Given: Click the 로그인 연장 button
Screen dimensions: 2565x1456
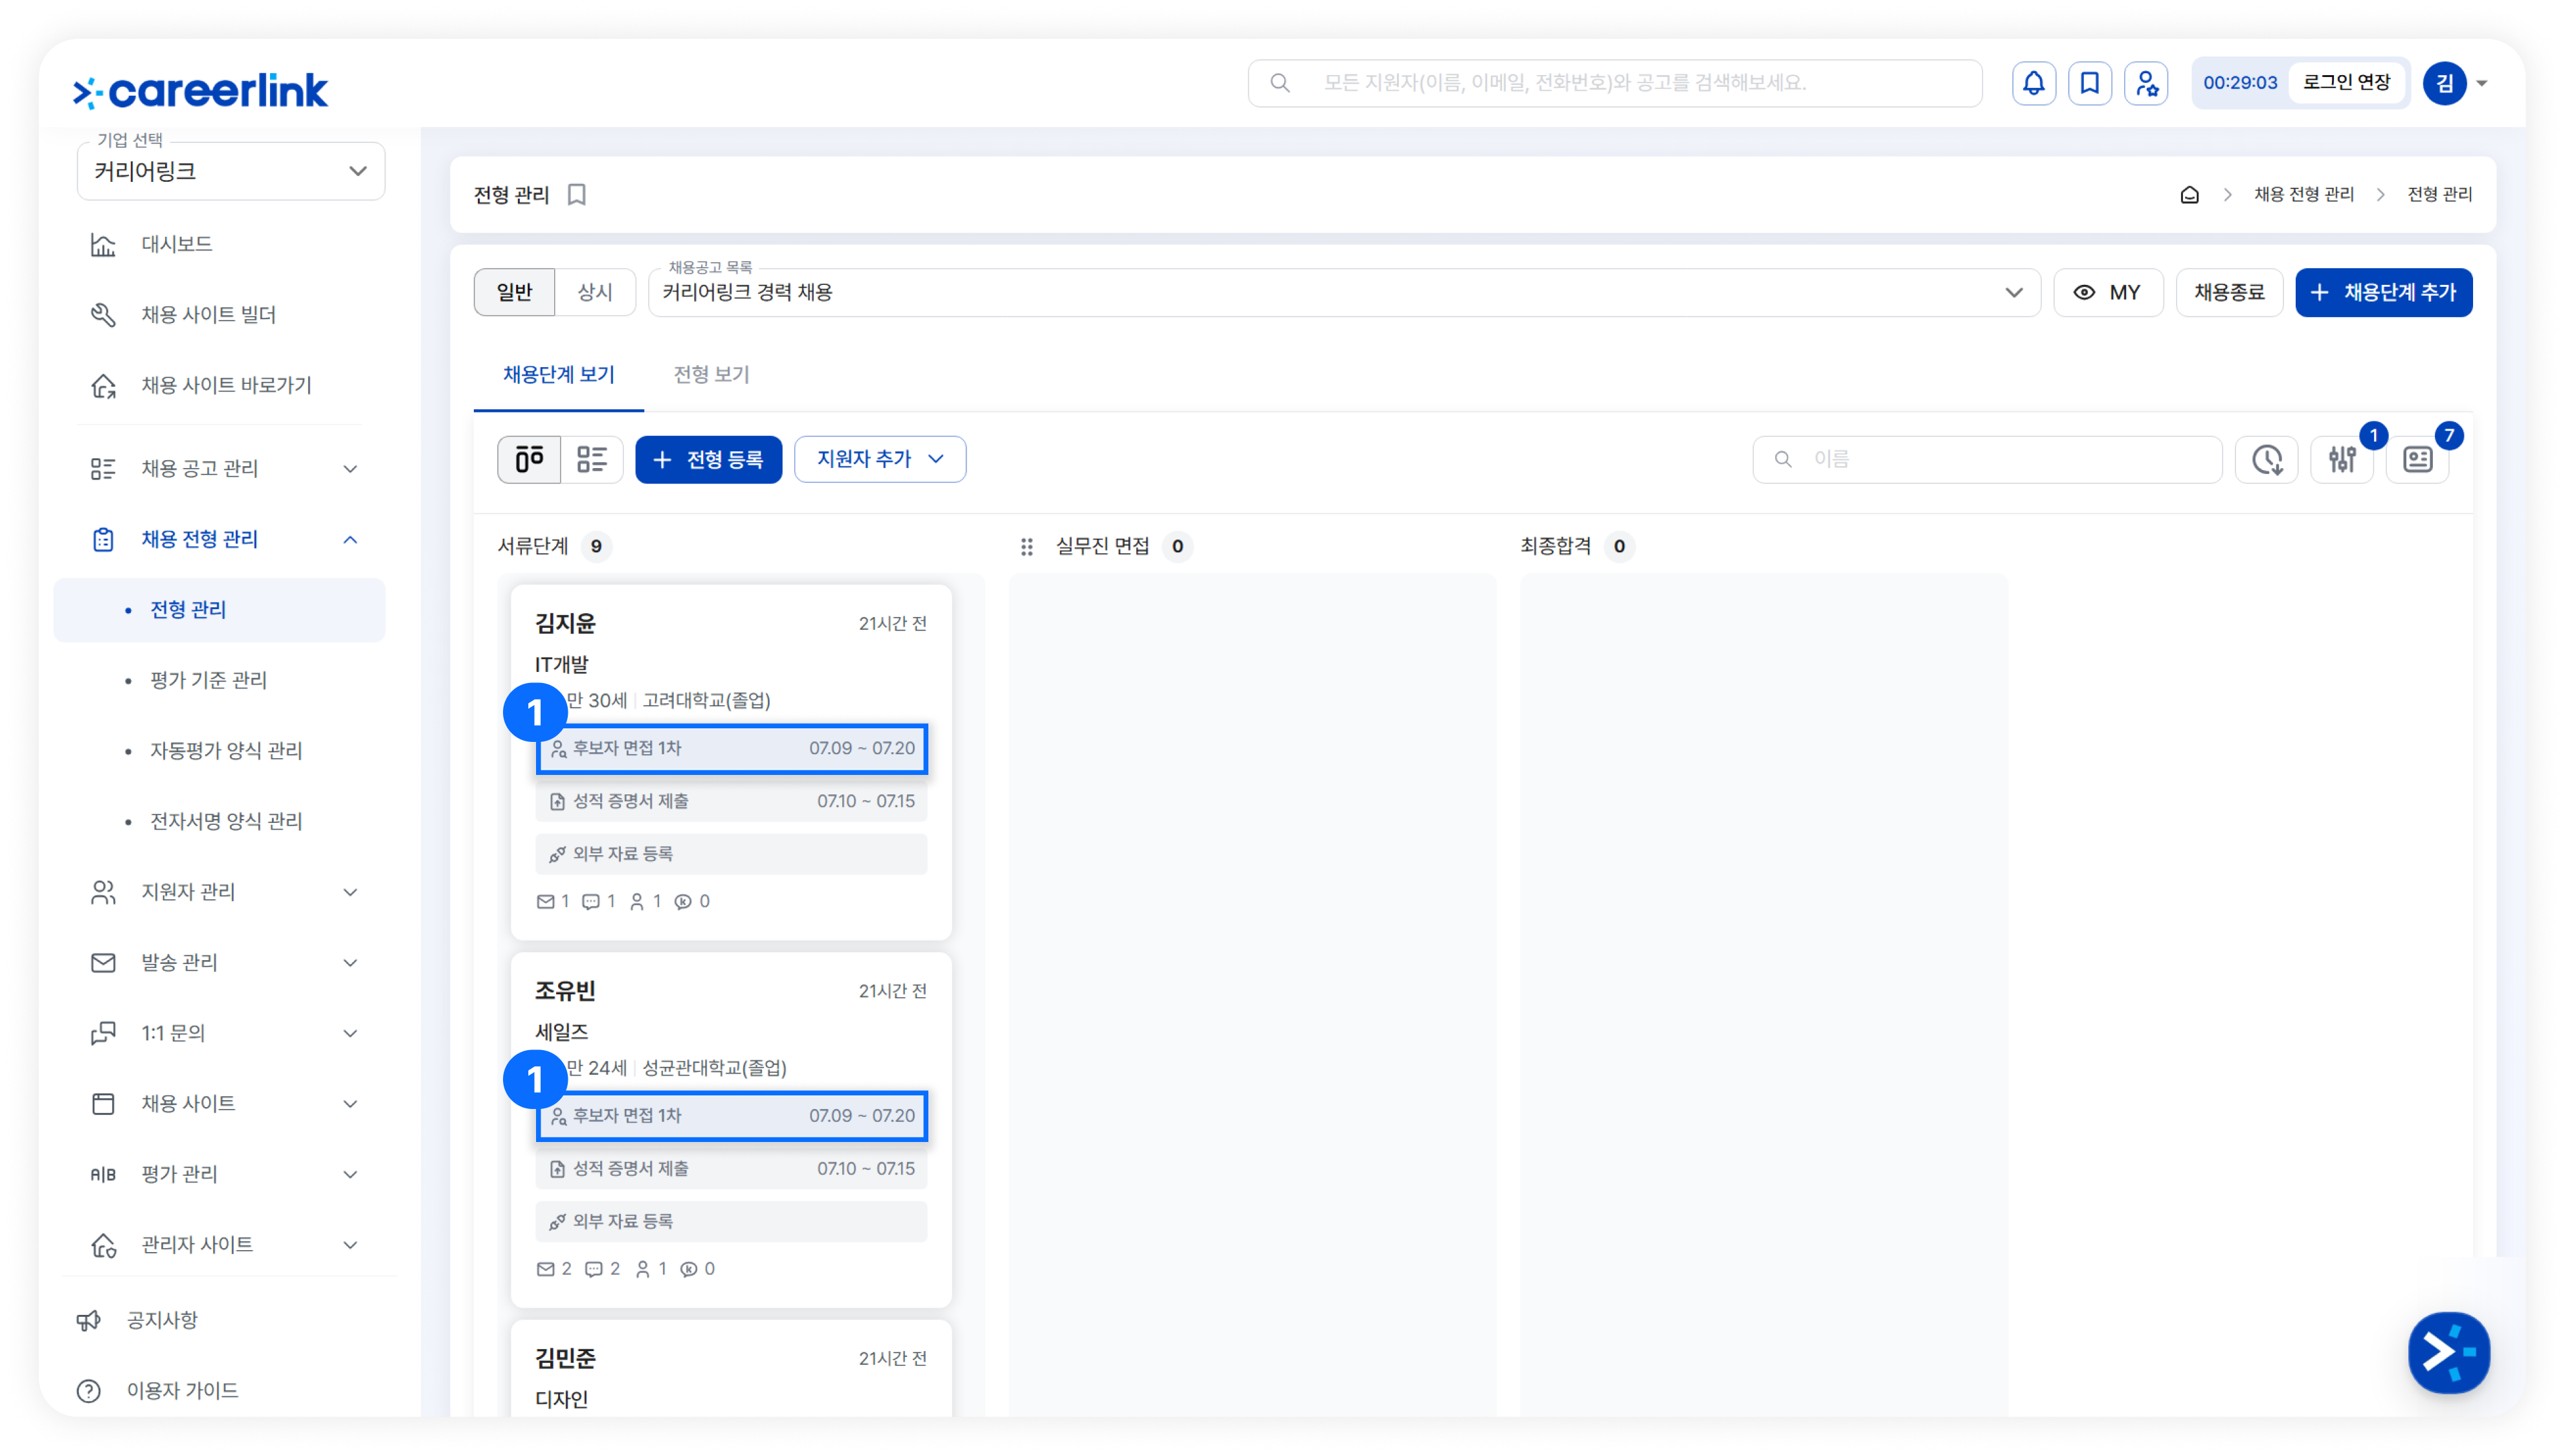Looking at the screenshot, I should [x=2346, y=83].
